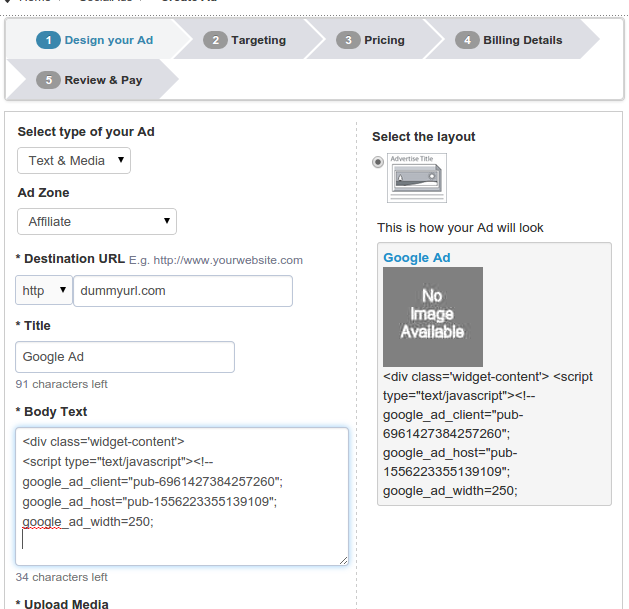
Task: Click the ad layout thumbnail icon
Action: point(417,177)
